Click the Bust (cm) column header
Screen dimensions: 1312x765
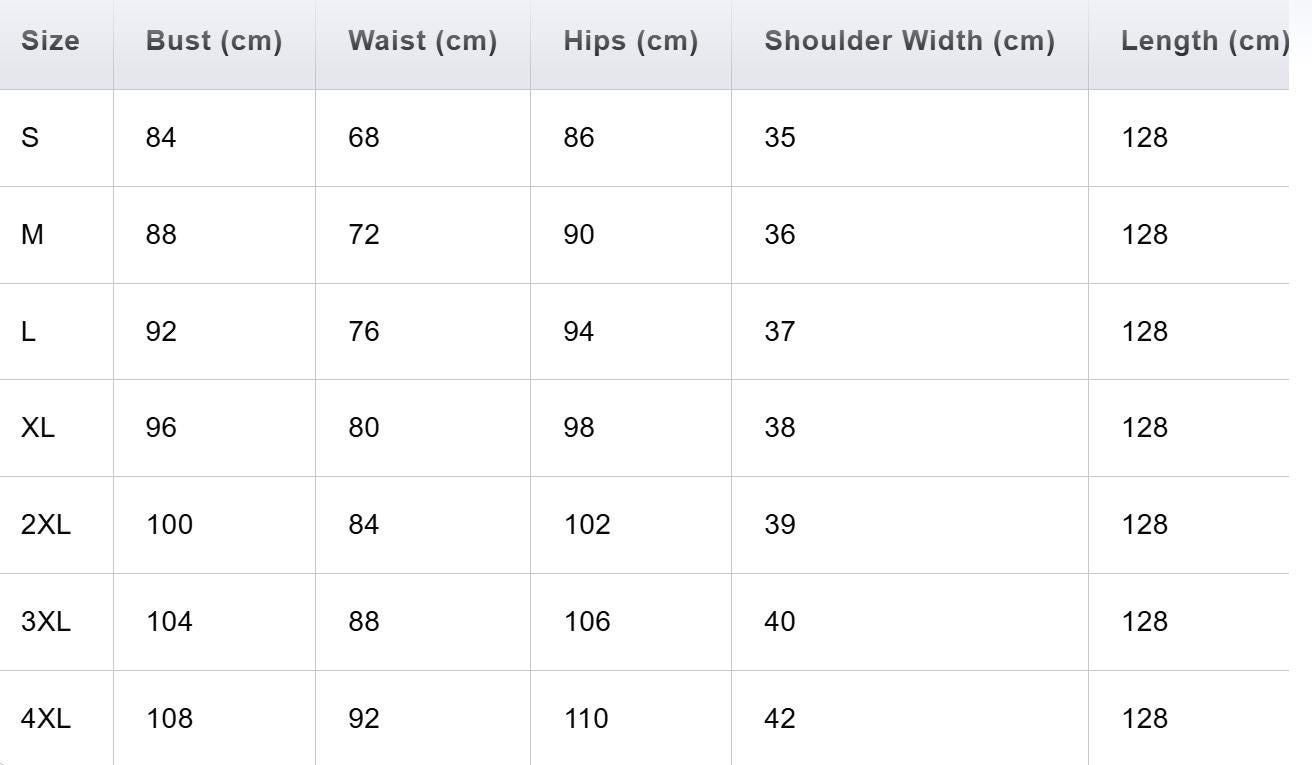(214, 41)
